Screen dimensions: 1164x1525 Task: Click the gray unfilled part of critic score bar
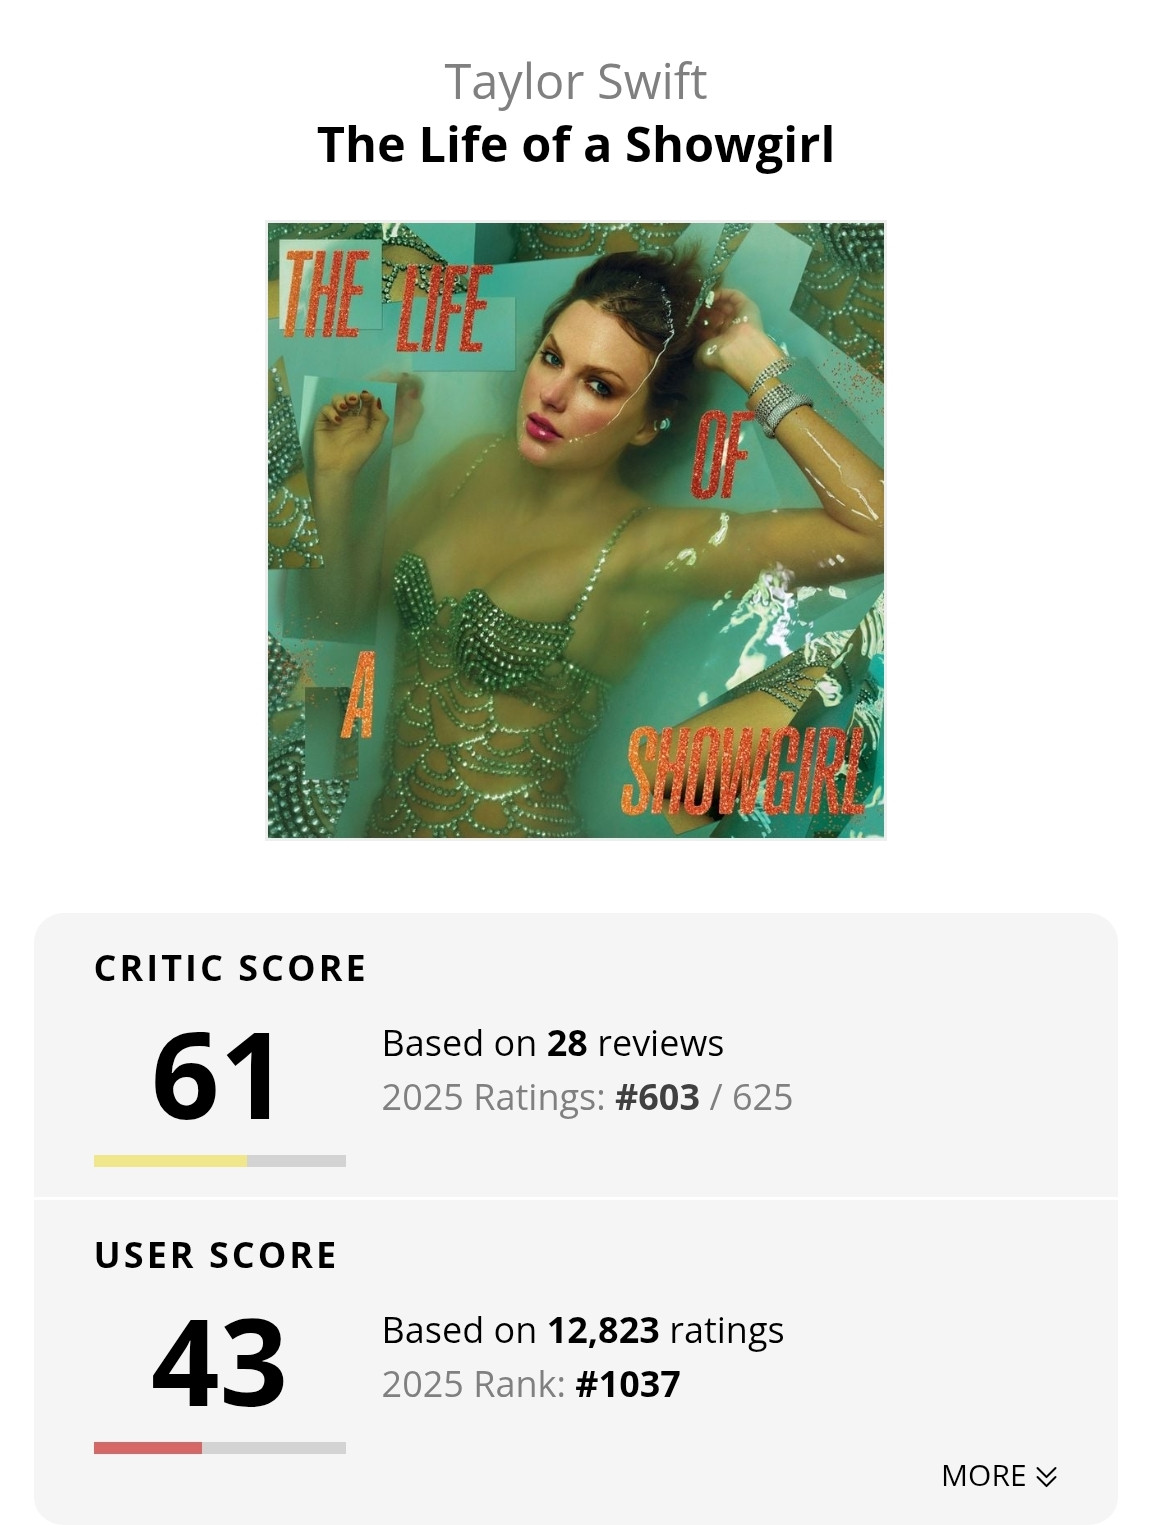click(x=296, y=1161)
